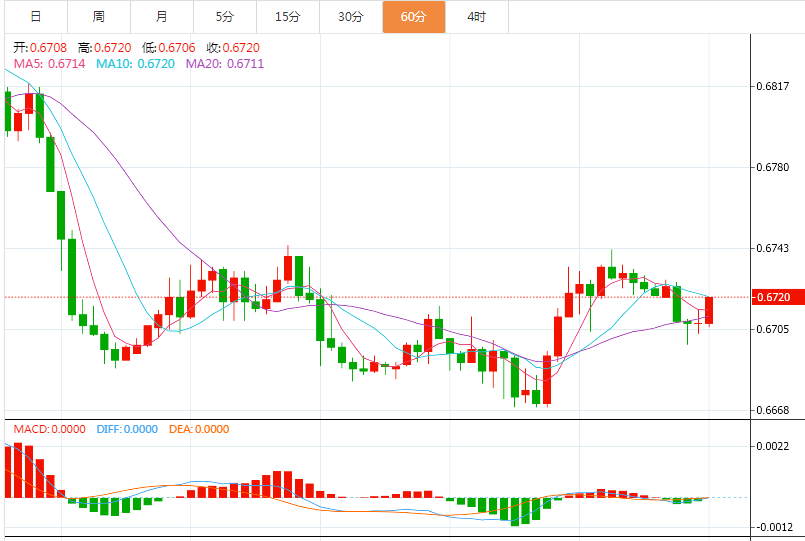
Task: Click the 0.0022 MACD axis label
Action: (773, 446)
